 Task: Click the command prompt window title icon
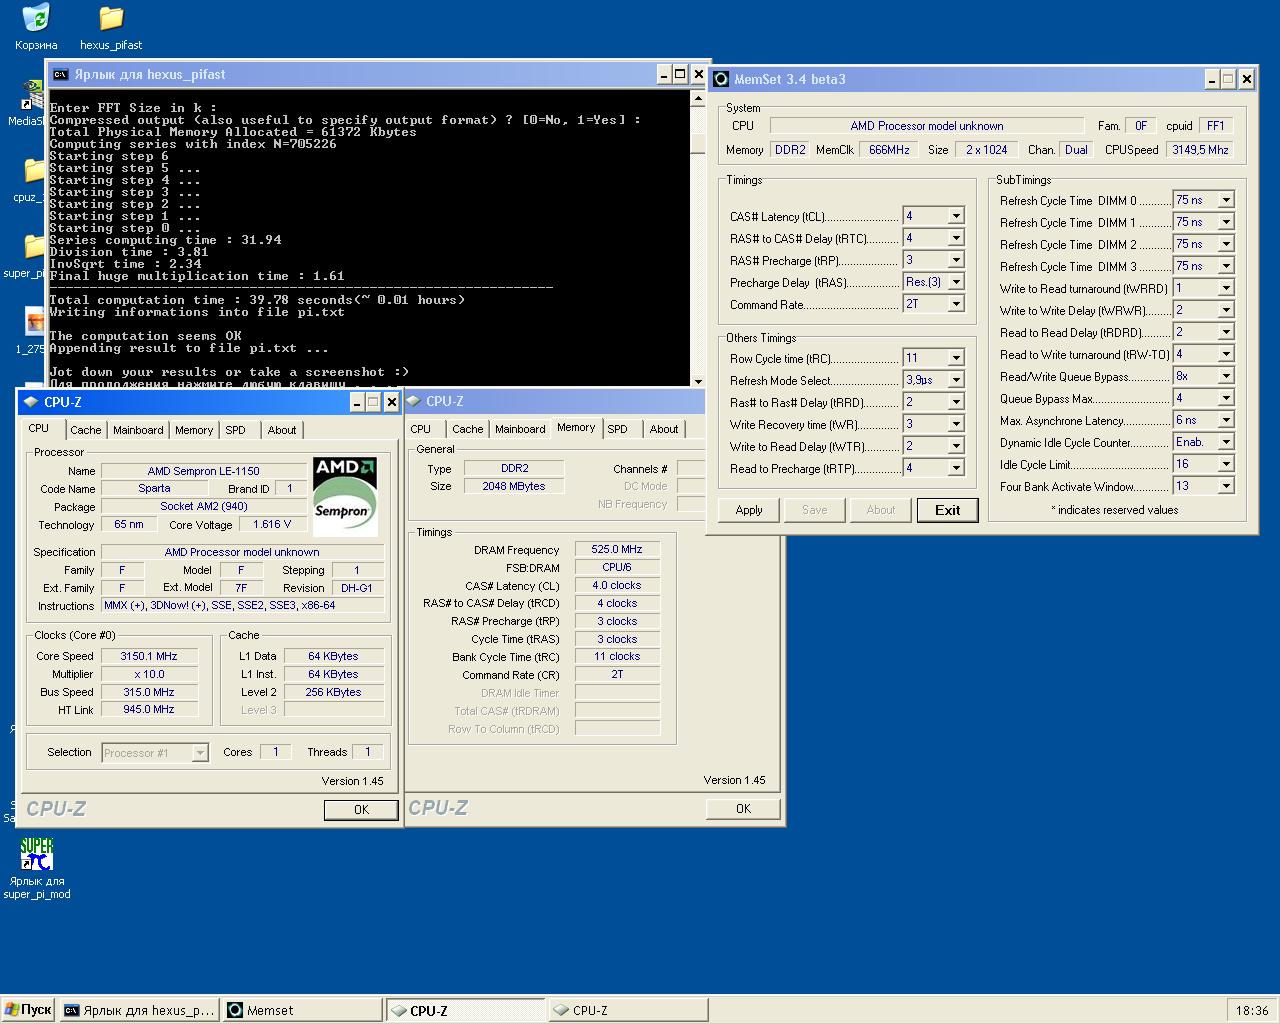(x=61, y=75)
